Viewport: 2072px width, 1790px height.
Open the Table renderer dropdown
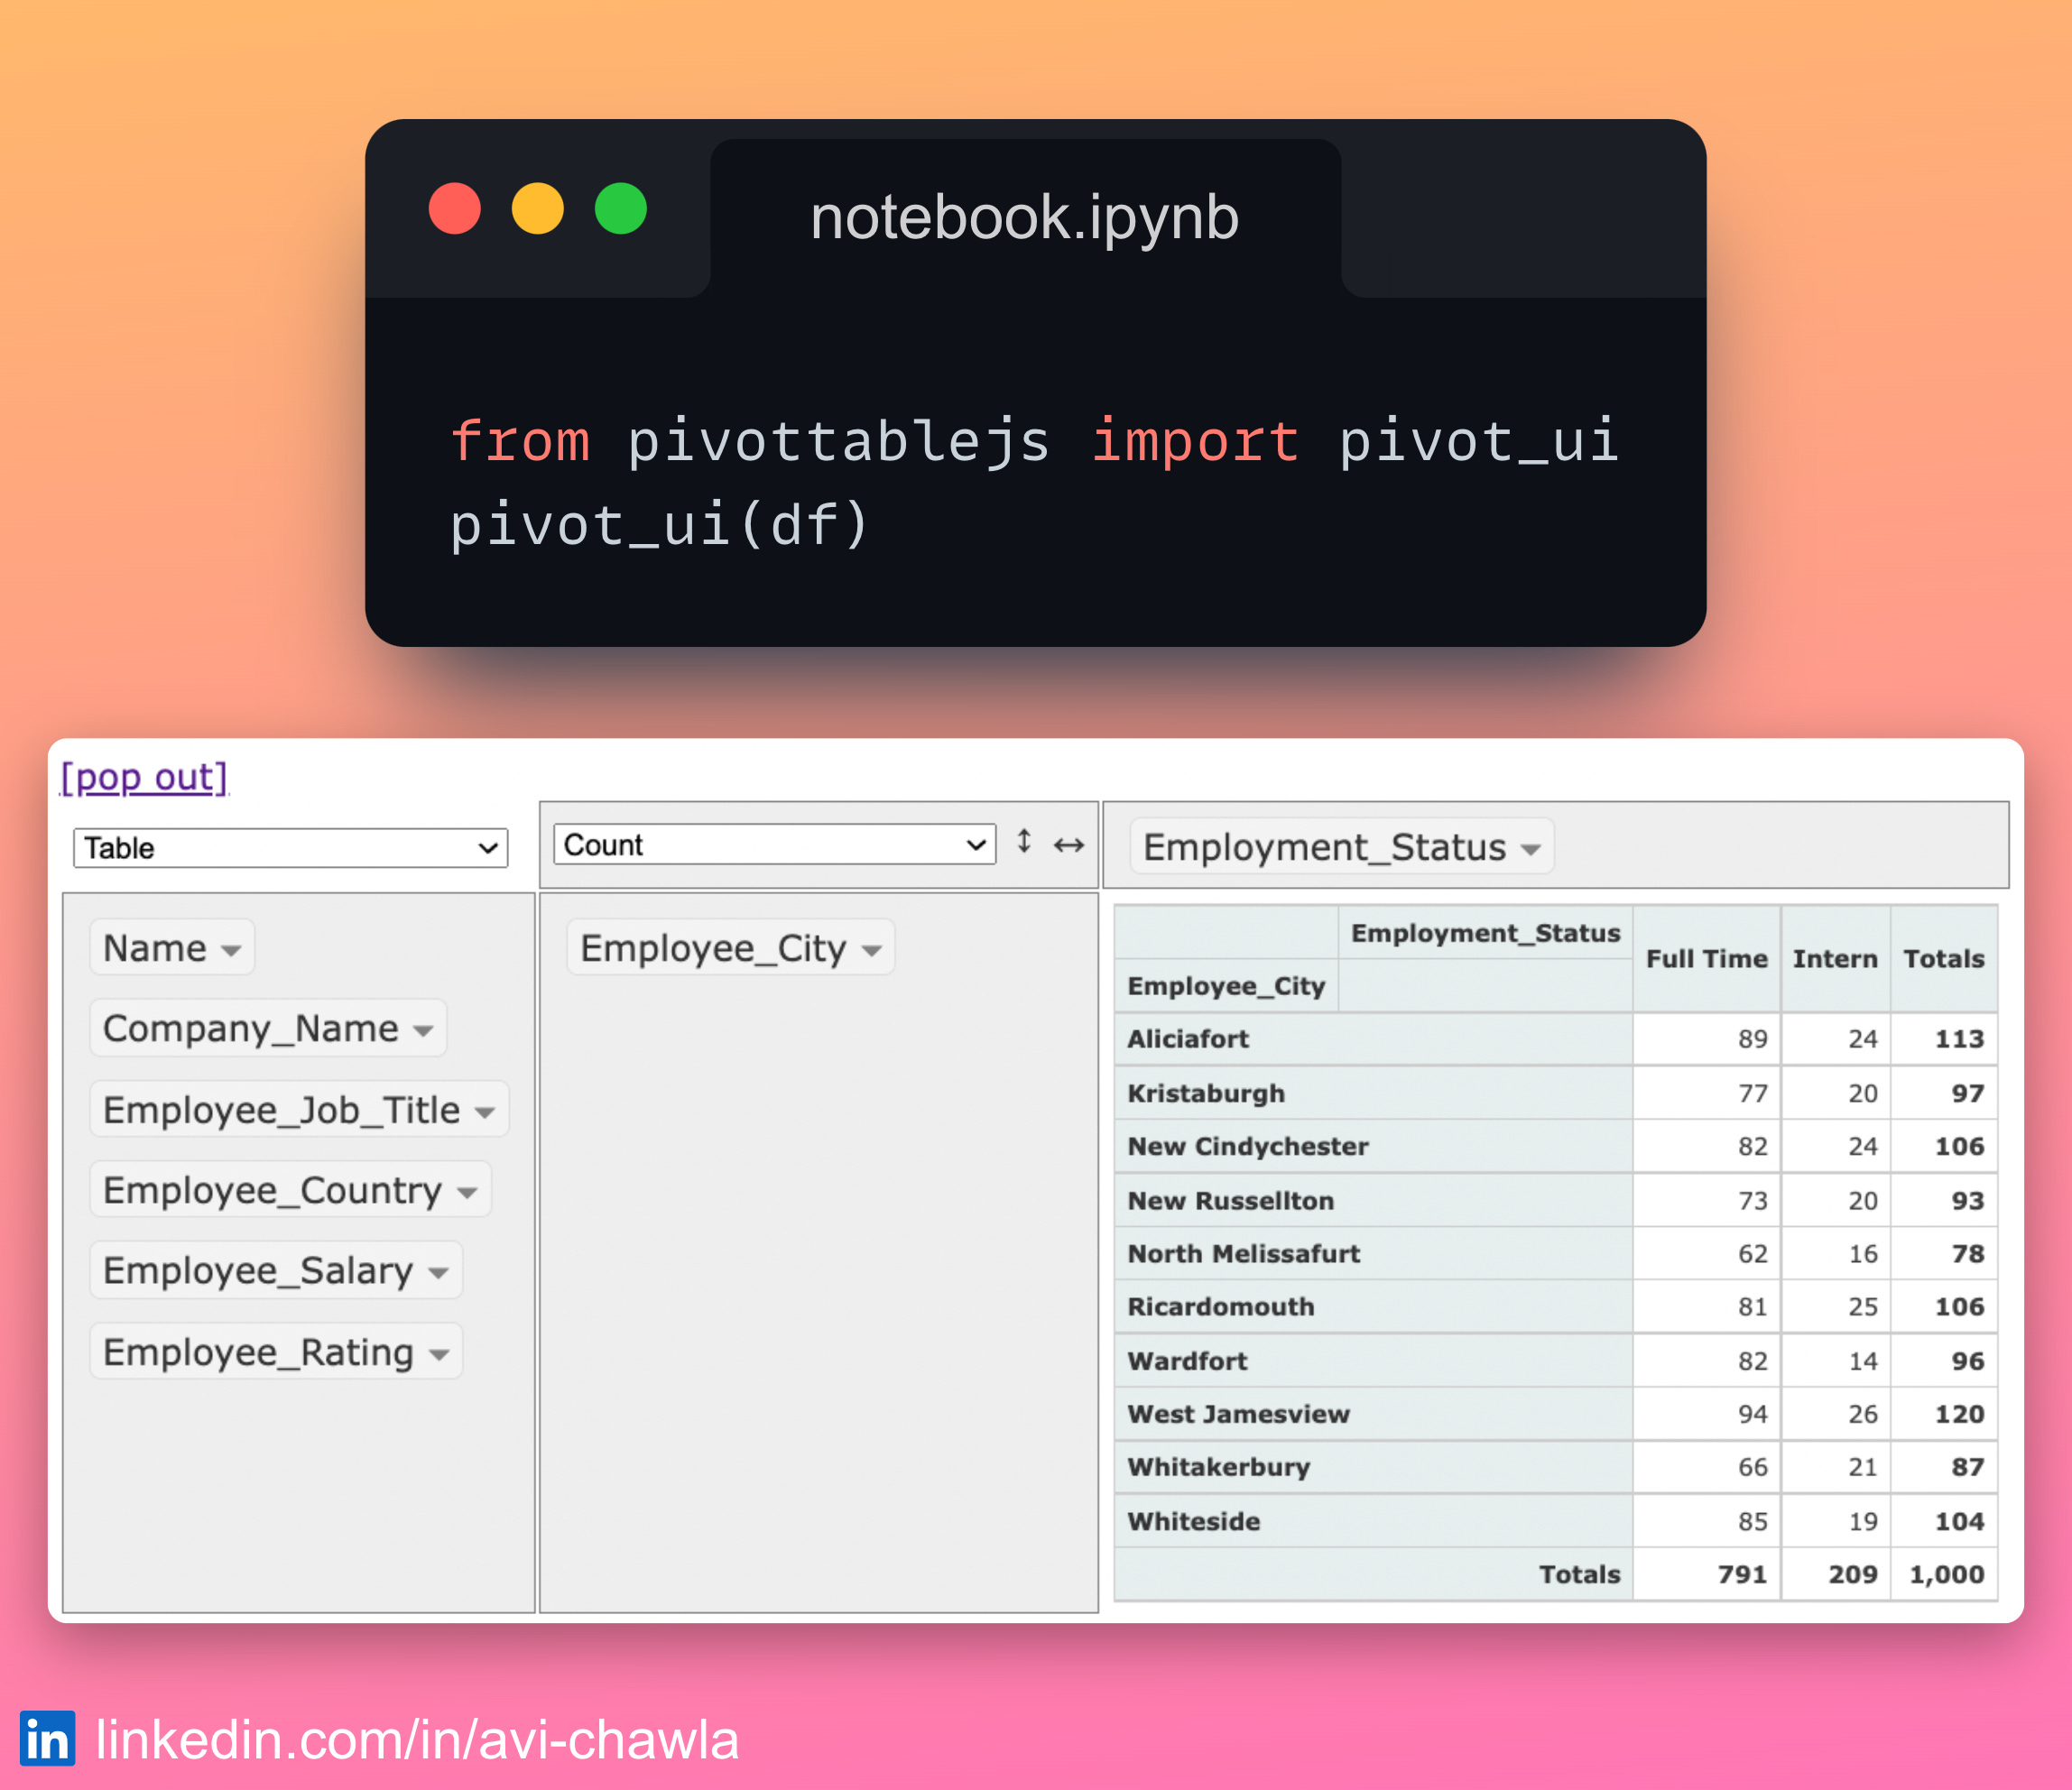tap(289, 847)
